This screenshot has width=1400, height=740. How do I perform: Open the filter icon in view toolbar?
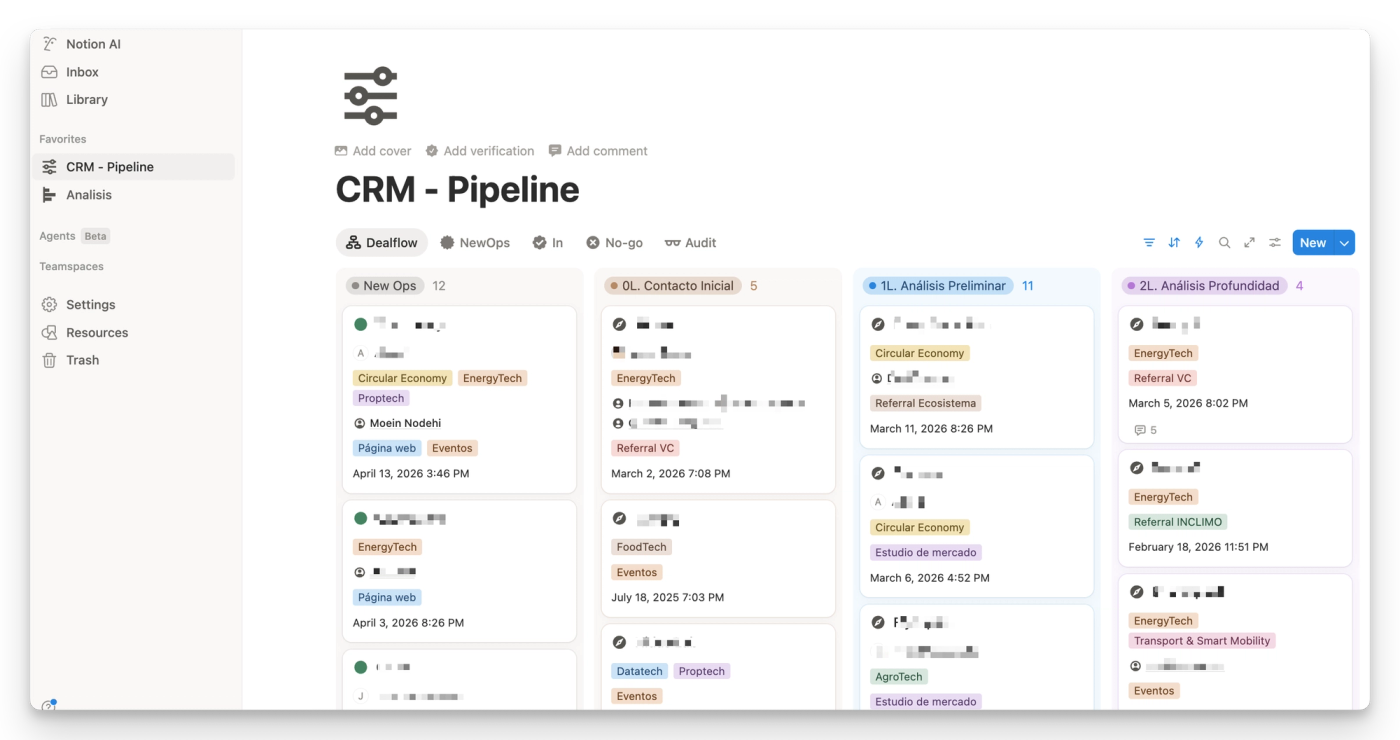tap(1149, 243)
